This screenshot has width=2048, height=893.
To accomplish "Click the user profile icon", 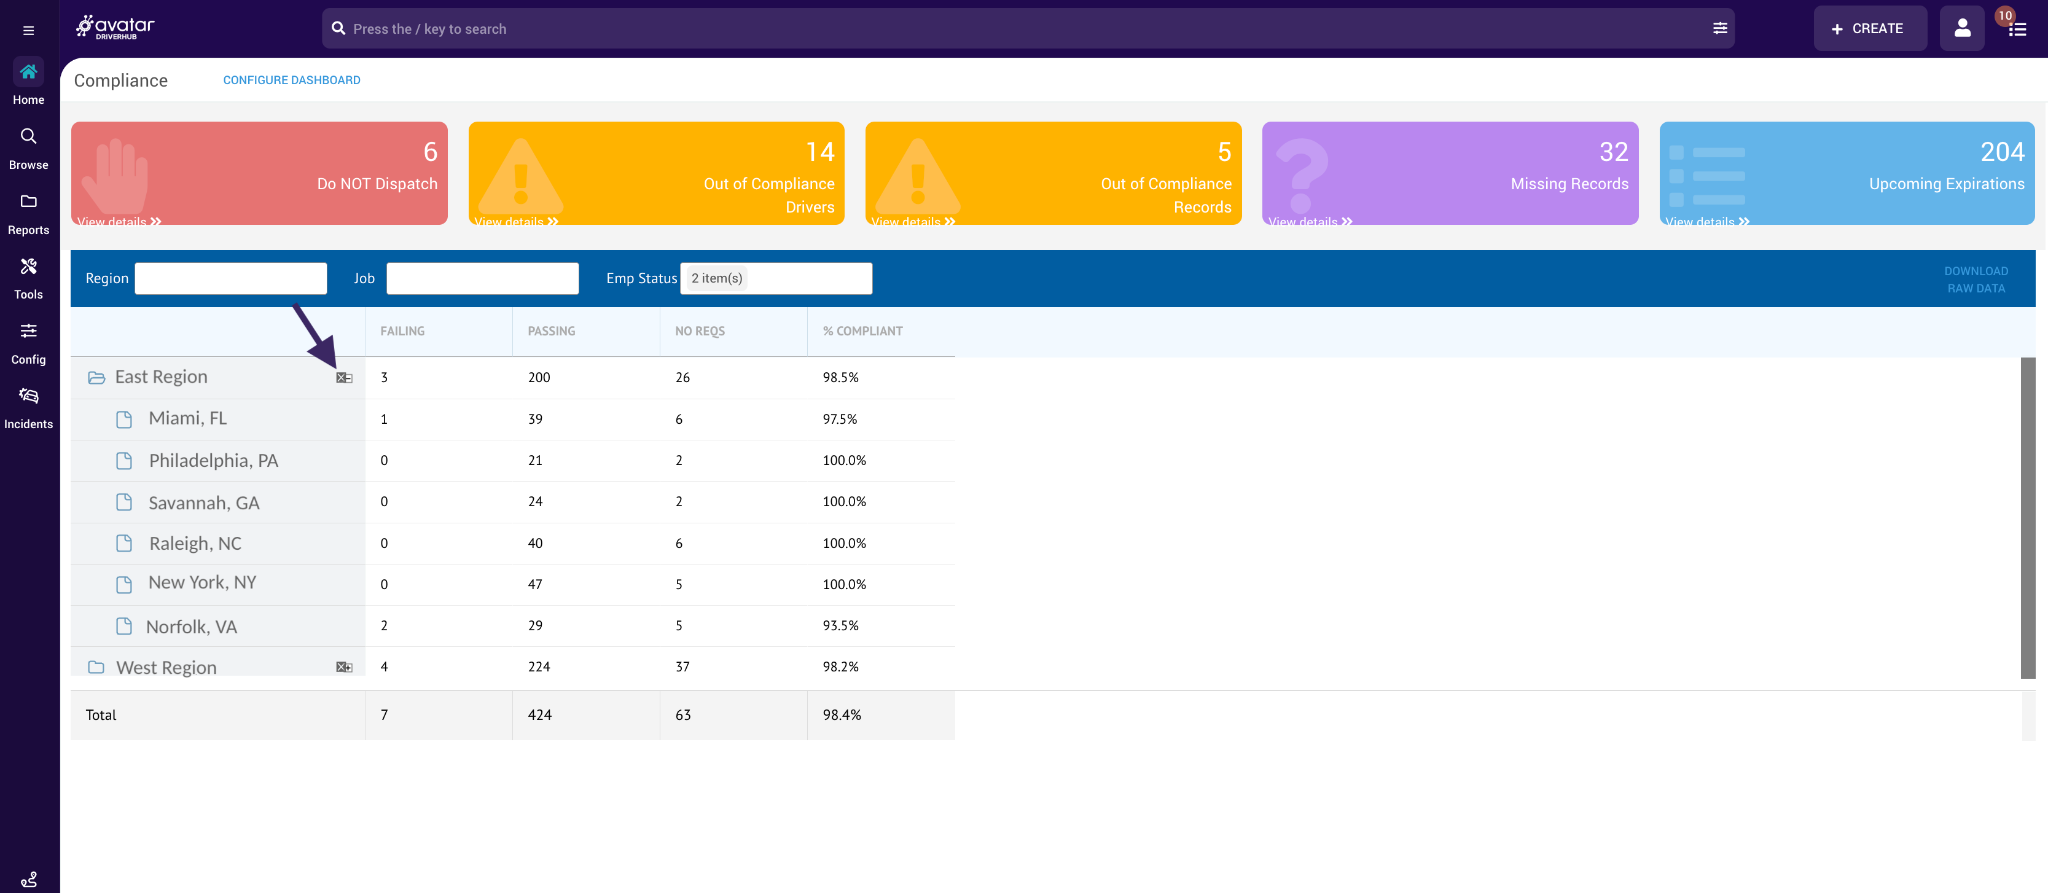I will click(x=1962, y=29).
